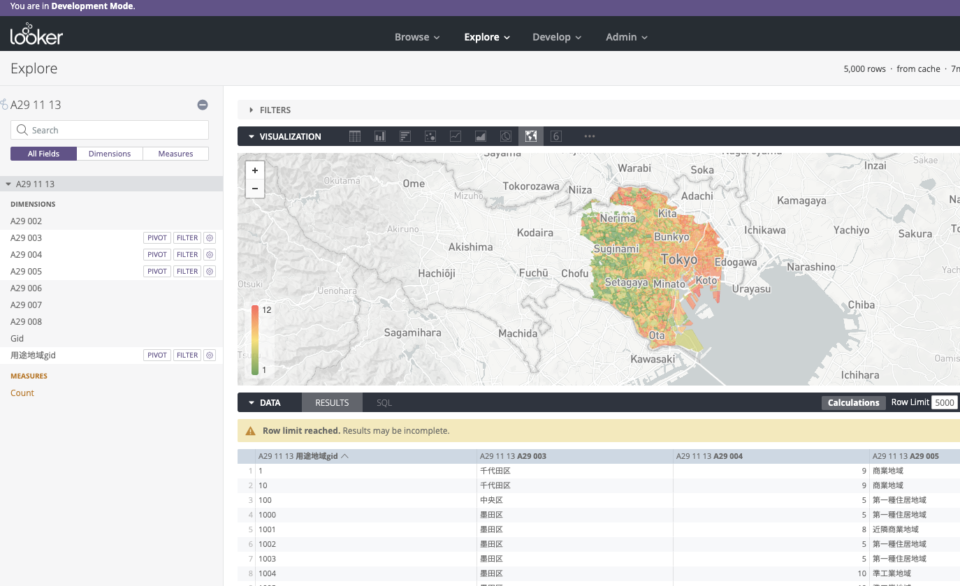This screenshot has height=586, width=960.
Task: Select the Area chart visualization
Action: click(x=480, y=135)
